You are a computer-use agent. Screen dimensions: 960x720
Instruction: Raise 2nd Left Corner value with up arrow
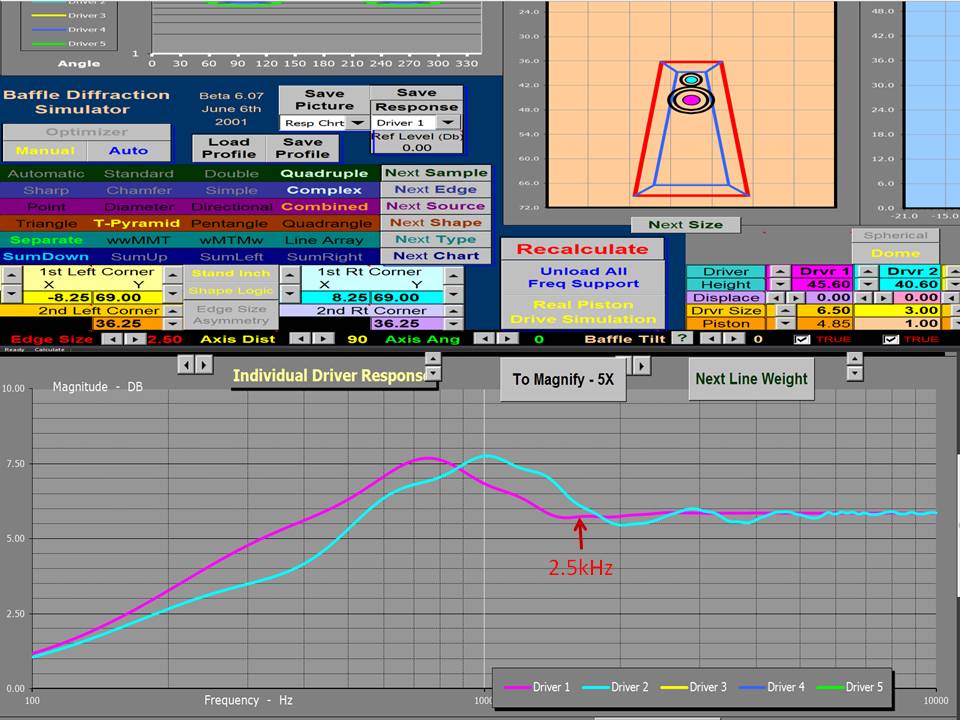click(x=173, y=311)
